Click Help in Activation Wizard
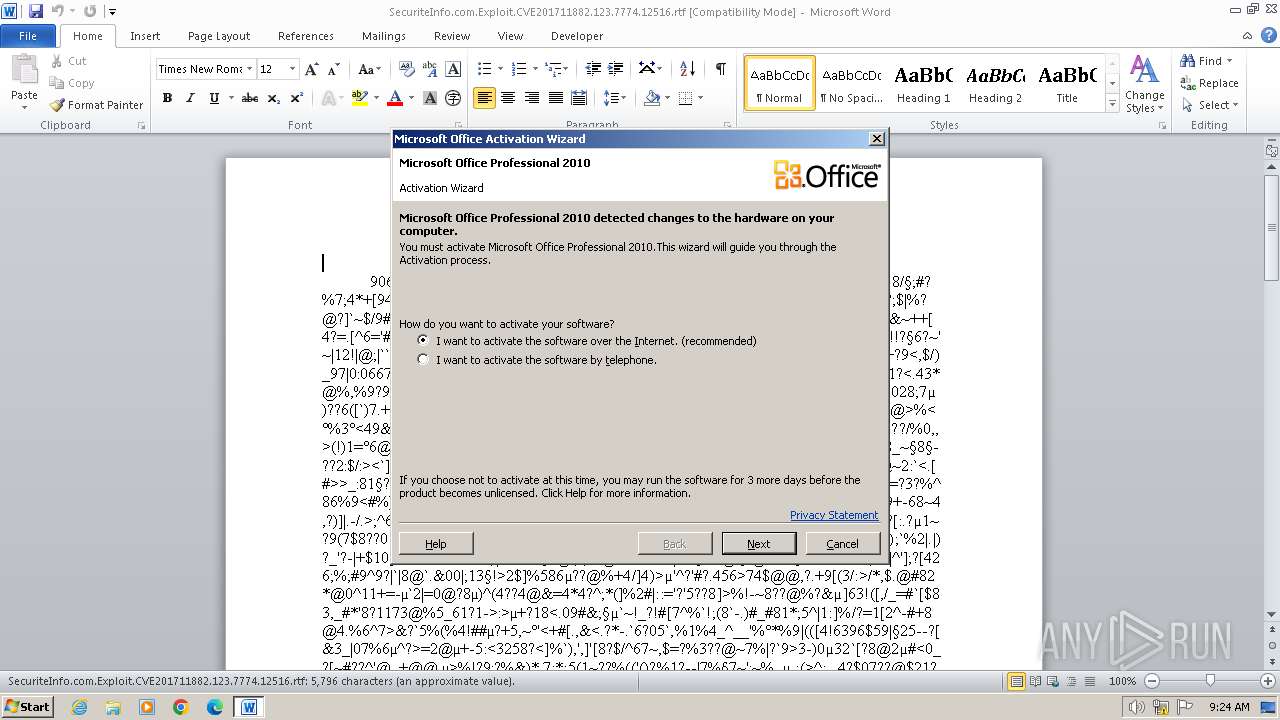The image size is (1280, 720). click(436, 543)
